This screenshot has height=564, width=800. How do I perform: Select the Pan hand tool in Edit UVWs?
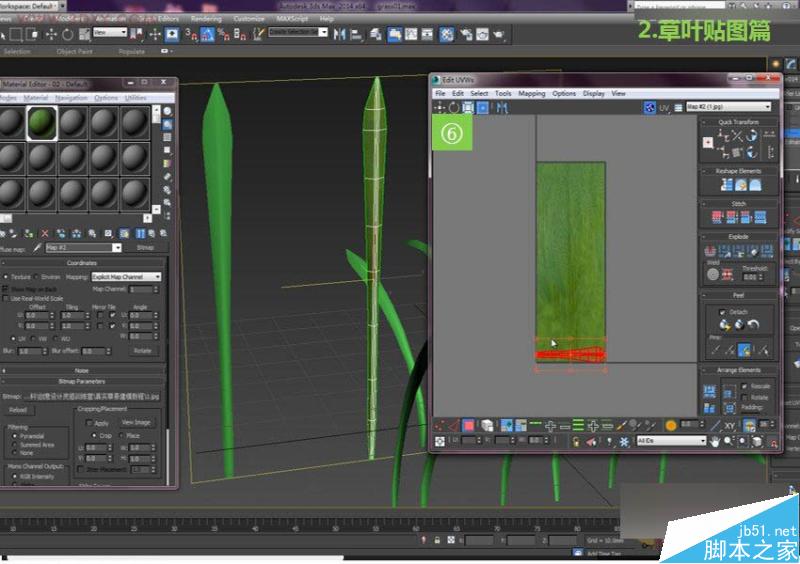[715, 441]
